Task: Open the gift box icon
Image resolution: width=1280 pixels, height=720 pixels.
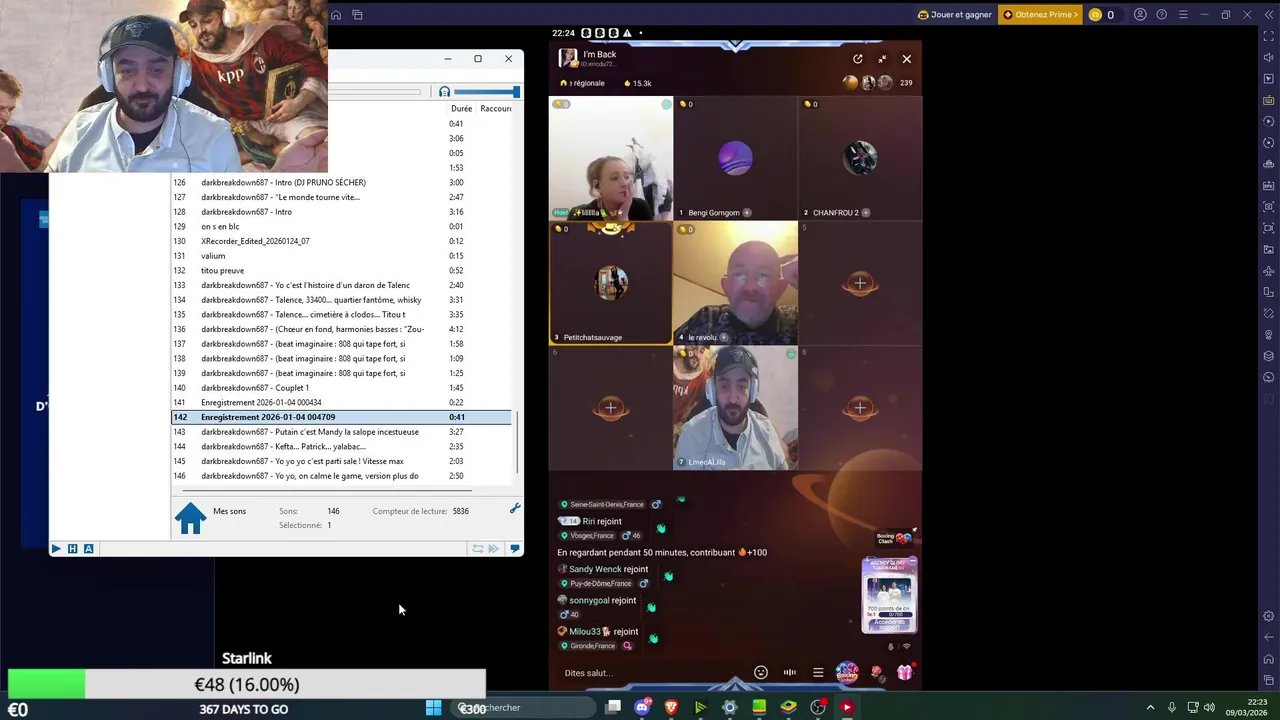Action: pos(905,672)
